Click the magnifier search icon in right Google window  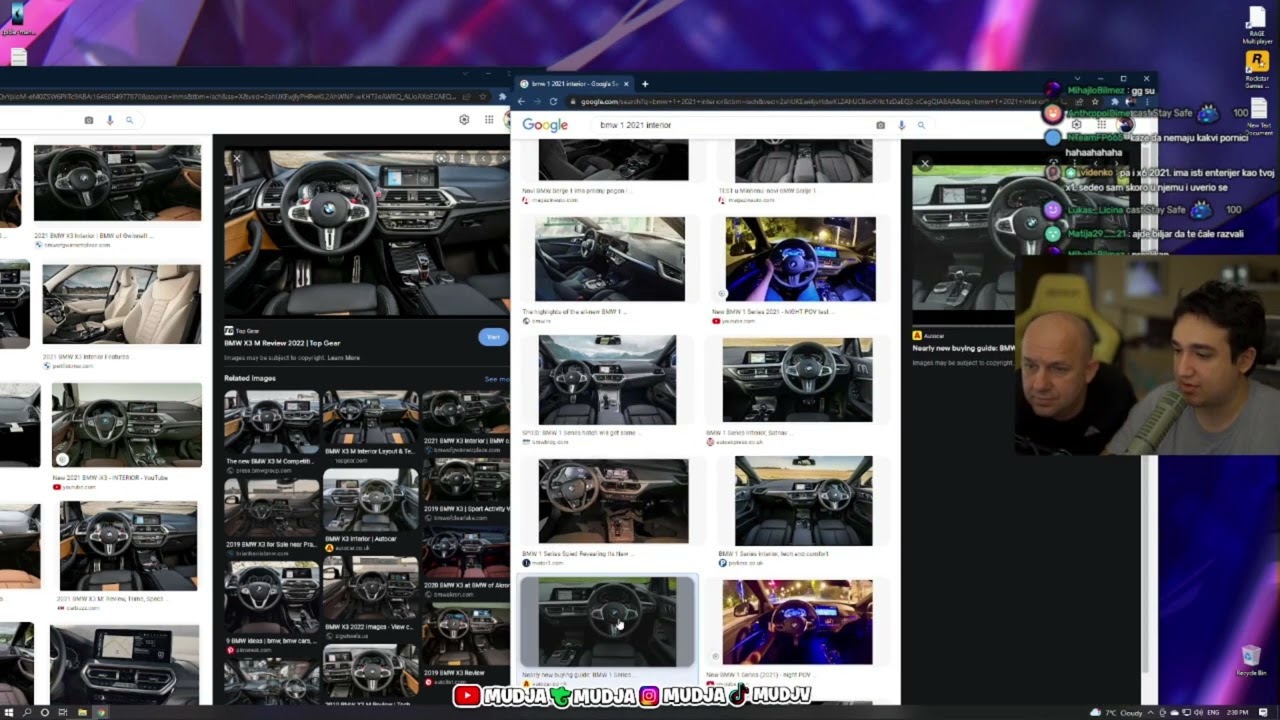click(x=921, y=125)
